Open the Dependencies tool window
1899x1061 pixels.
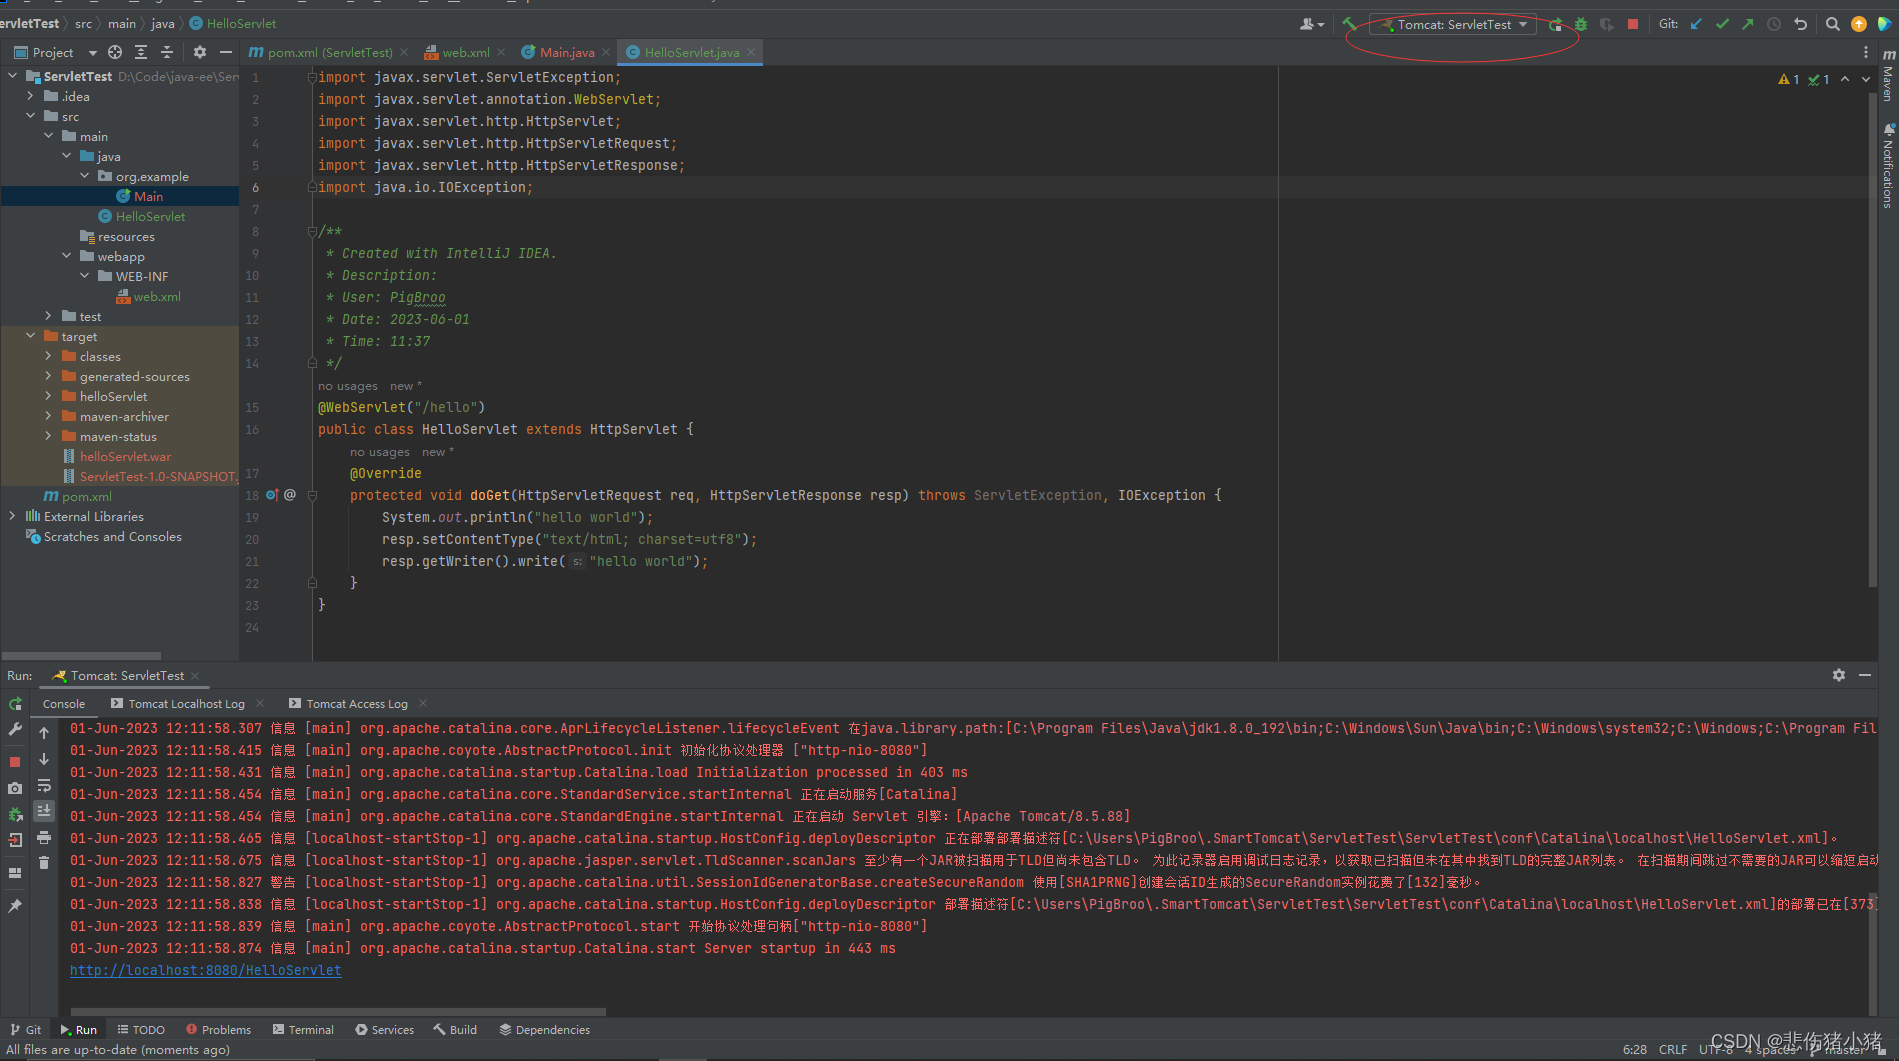click(x=544, y=1030)
